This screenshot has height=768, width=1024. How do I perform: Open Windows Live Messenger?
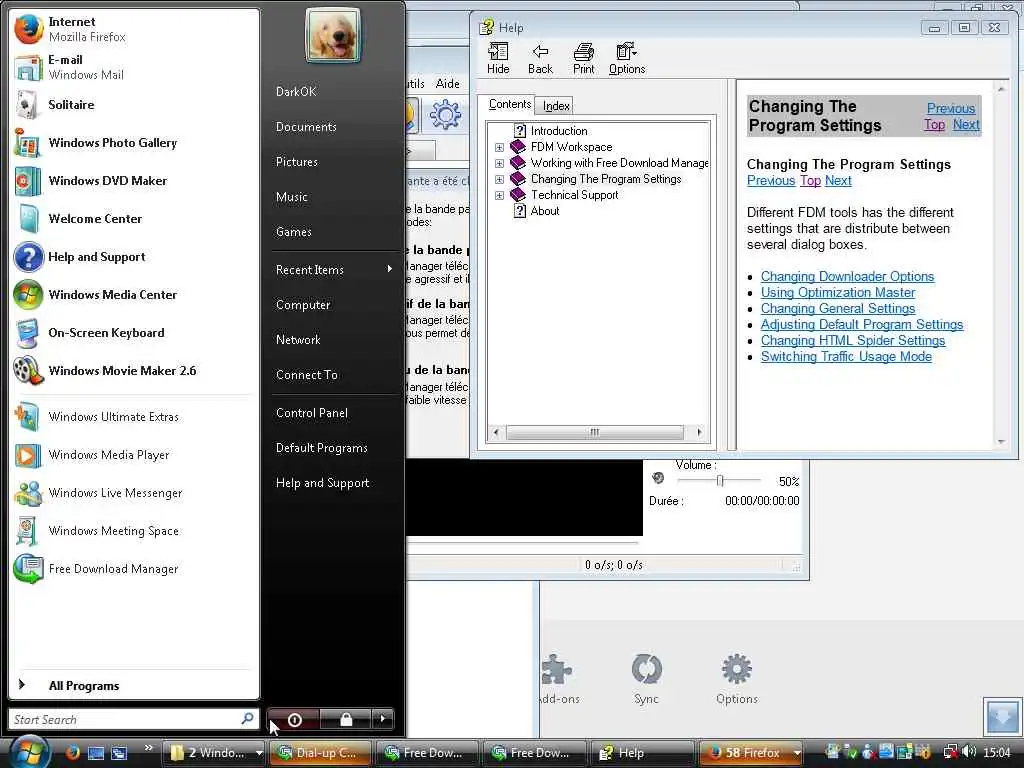pyautogui.click(x=134, y=492)
